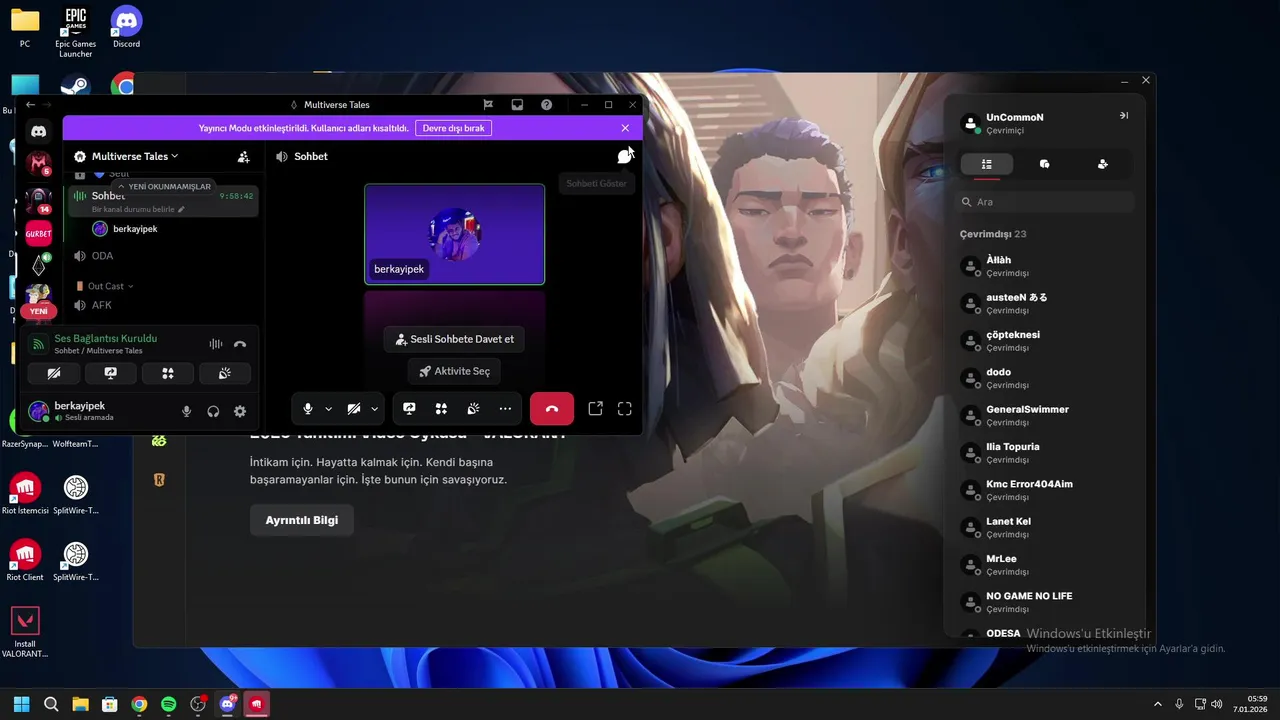The width and height of the screenshot is (1280, 720).
Task: Show chat via speech bubble icon
Action: (x=625, y=156)
